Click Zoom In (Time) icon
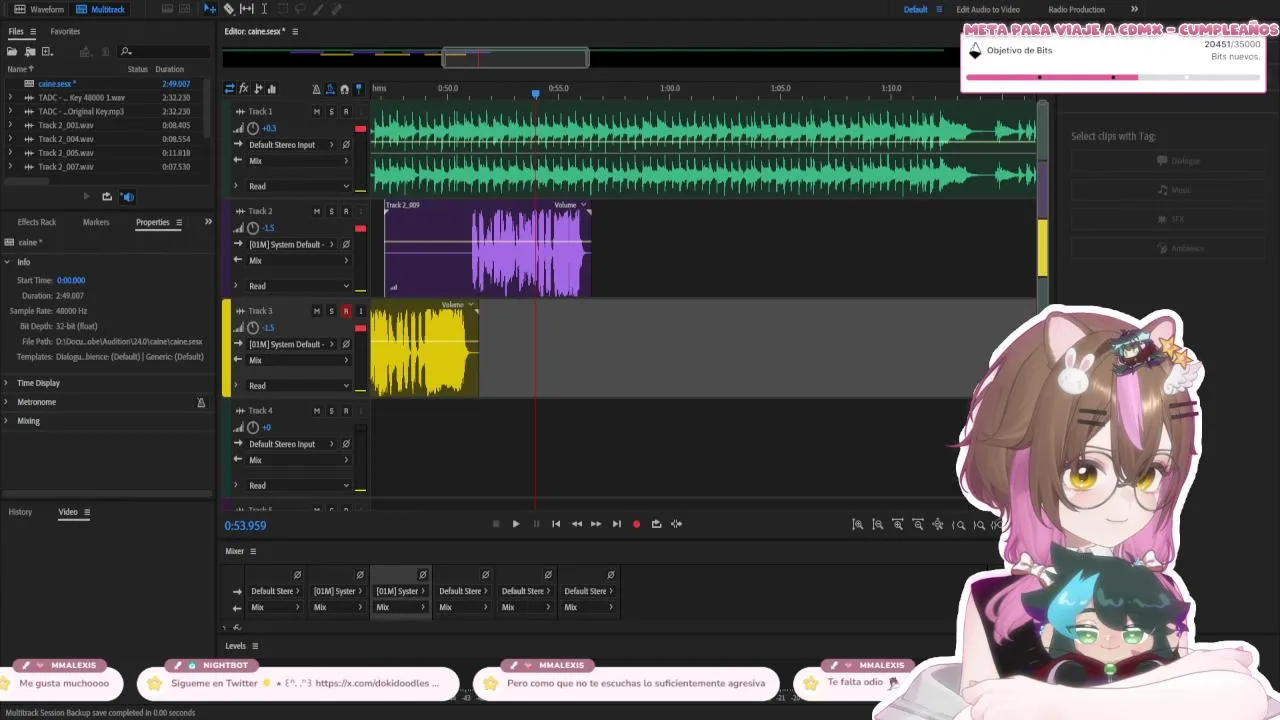The image size is (1280, 720). tap(898, 525)
